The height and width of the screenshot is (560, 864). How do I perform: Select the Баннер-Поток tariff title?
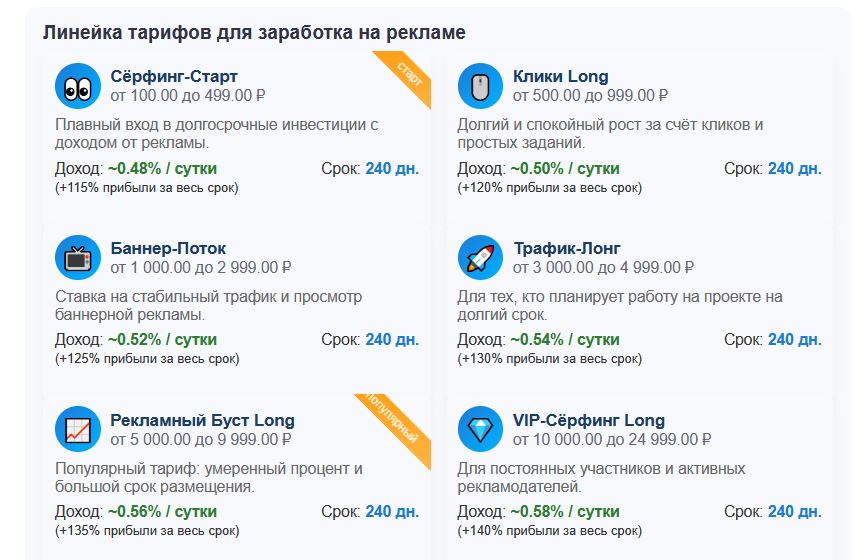(x=168, y=248)
